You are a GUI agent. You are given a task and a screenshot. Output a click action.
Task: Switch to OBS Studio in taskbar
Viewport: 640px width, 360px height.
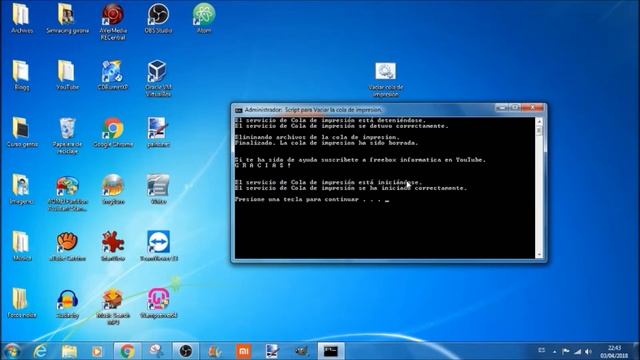click(x=185, y=351)
